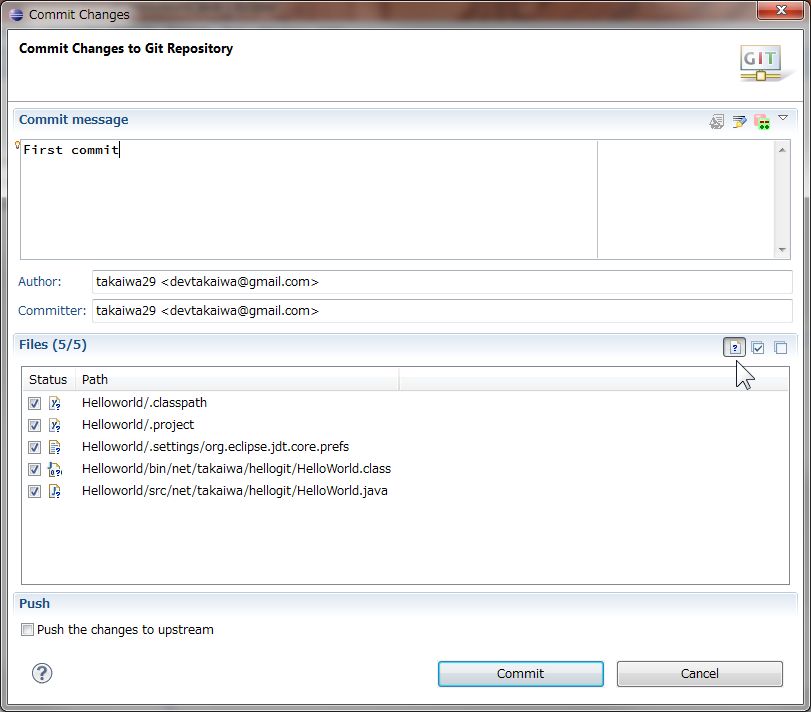Select the HelloWorld.class path row

point(236,468)
